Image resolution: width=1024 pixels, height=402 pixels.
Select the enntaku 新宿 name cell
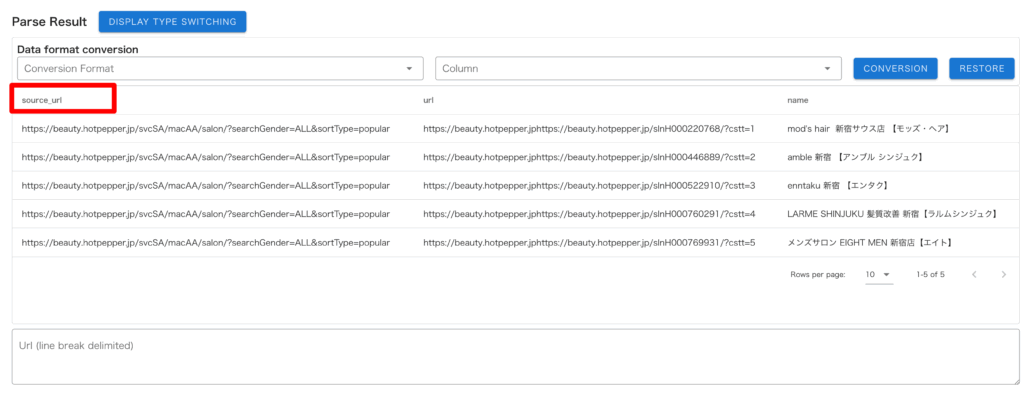(838, 186)
